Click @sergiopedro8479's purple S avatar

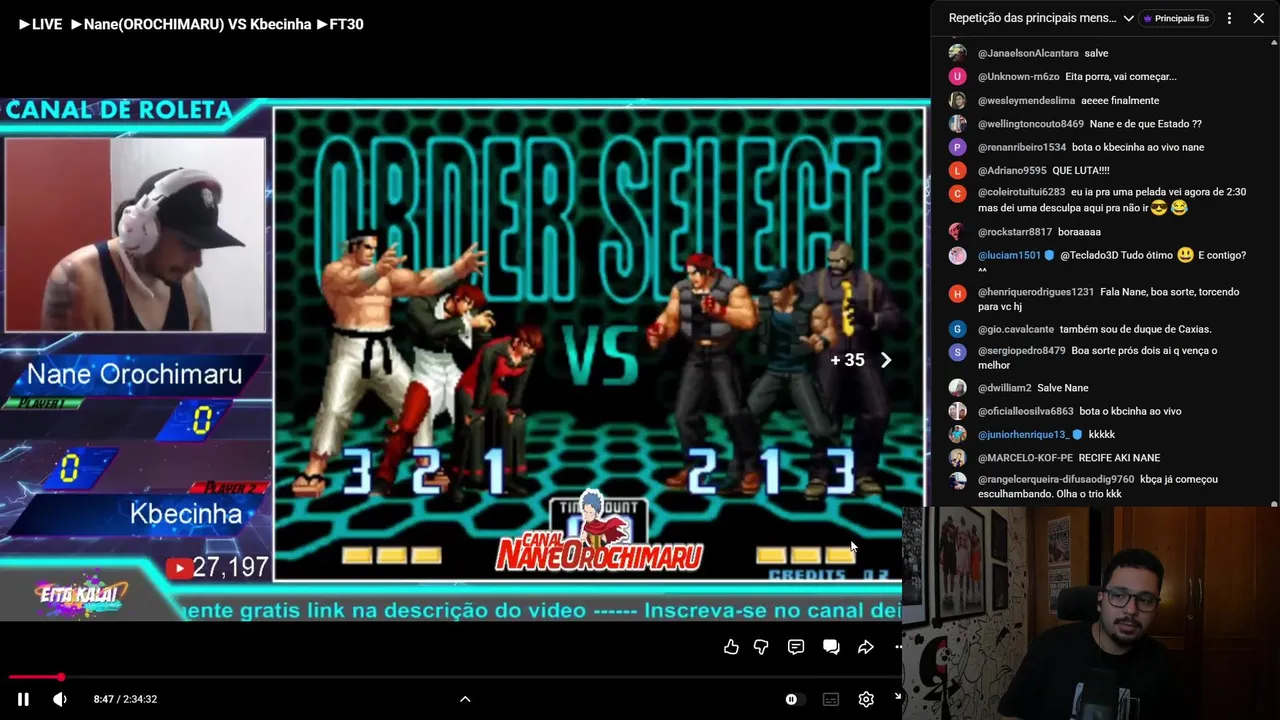click(957, 352)
